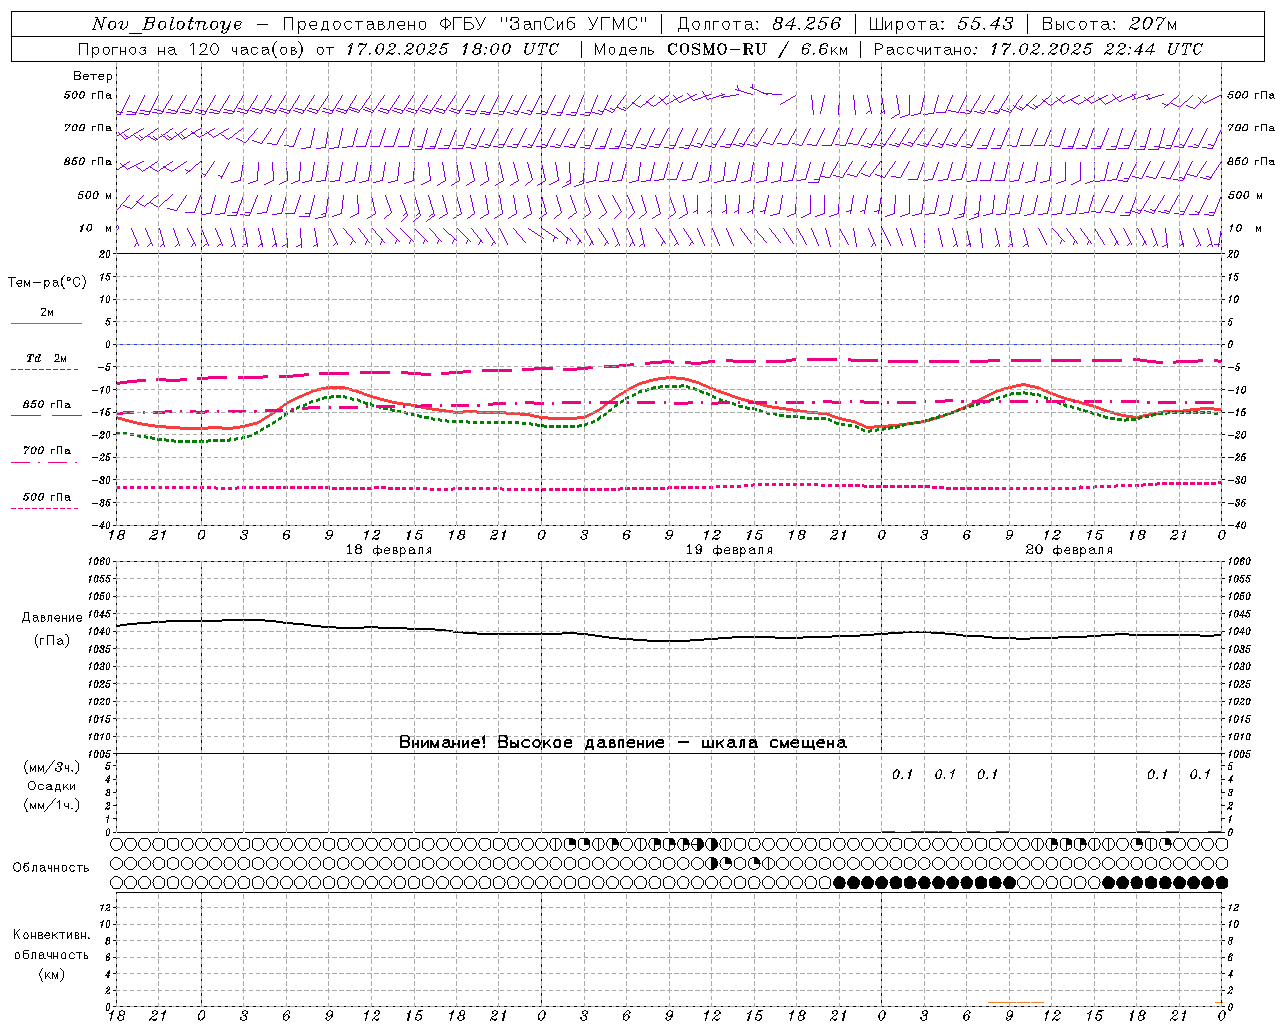Click the 'Тем-ра(°C)' axis title

(x=47, y=283)
